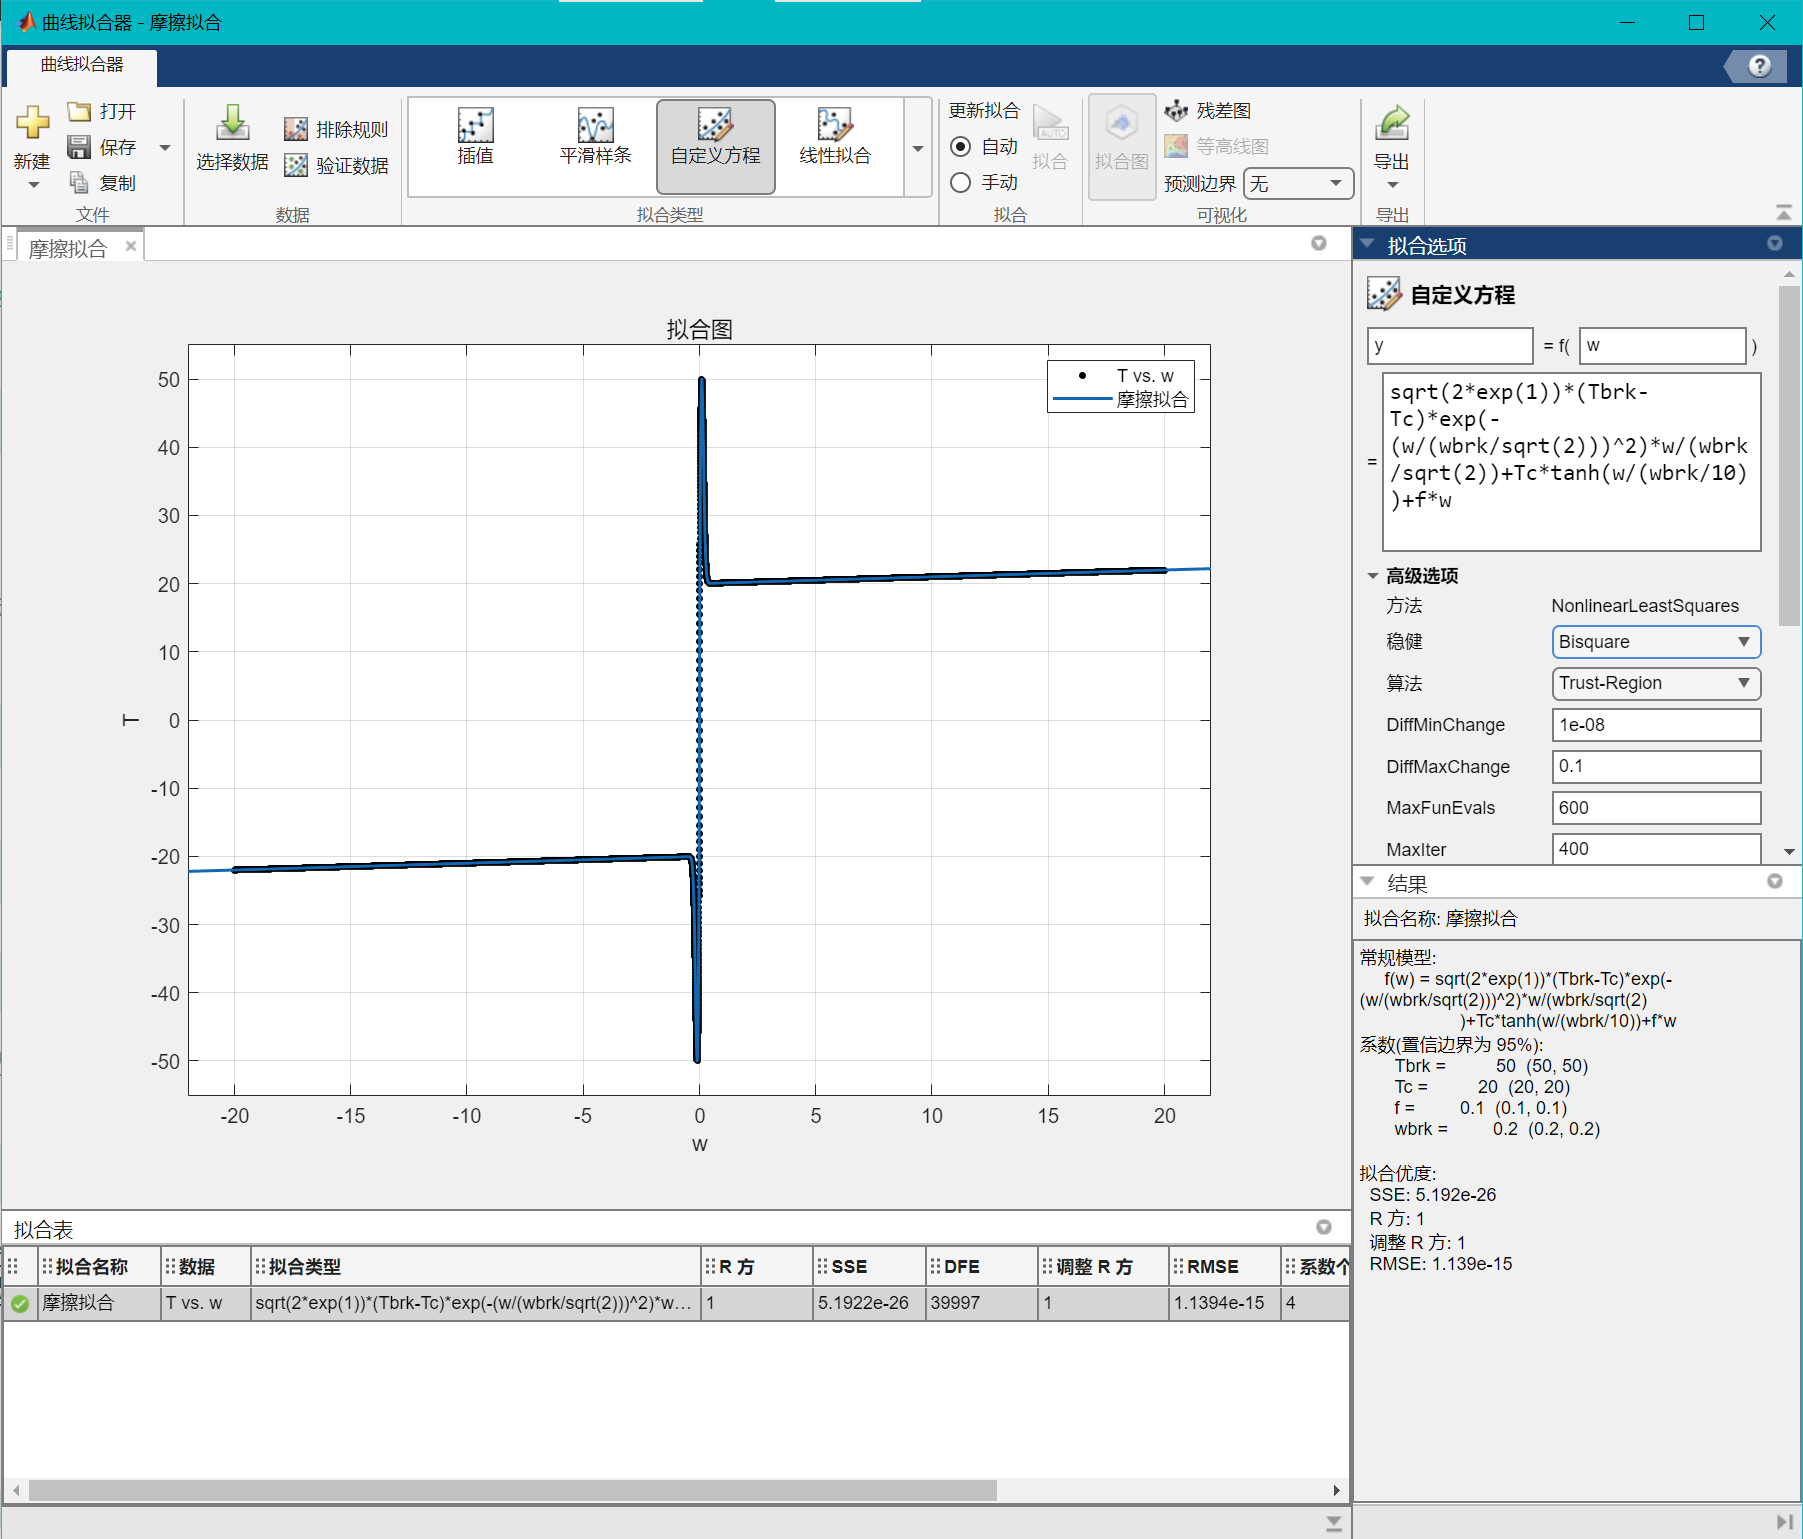This screenshot has width=1803, height=1539.
Task: Sort by the DFE column header
Action: [x=981, y=1266]
